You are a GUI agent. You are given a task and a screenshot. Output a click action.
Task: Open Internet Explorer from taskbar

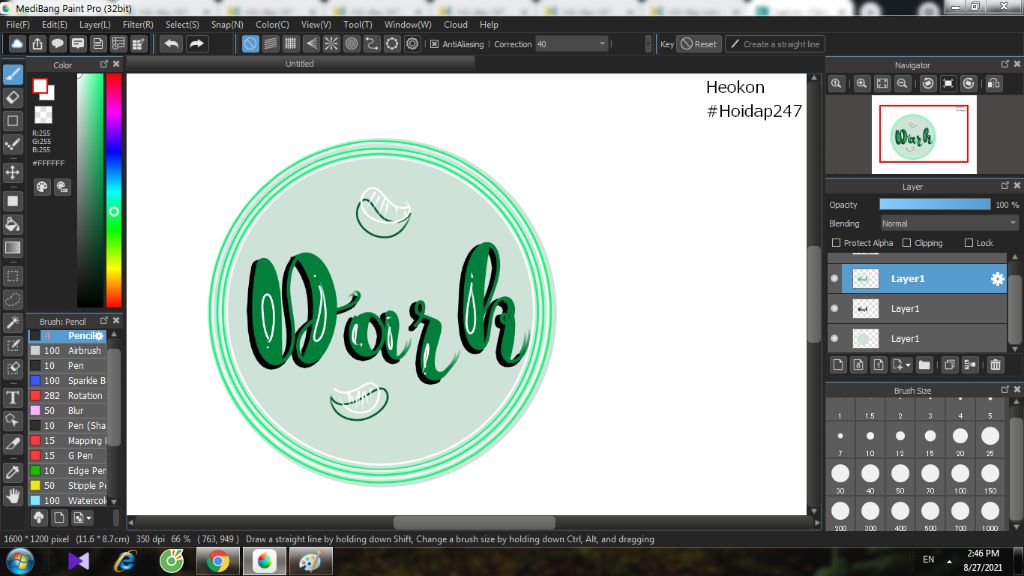[x=125, y=561]
